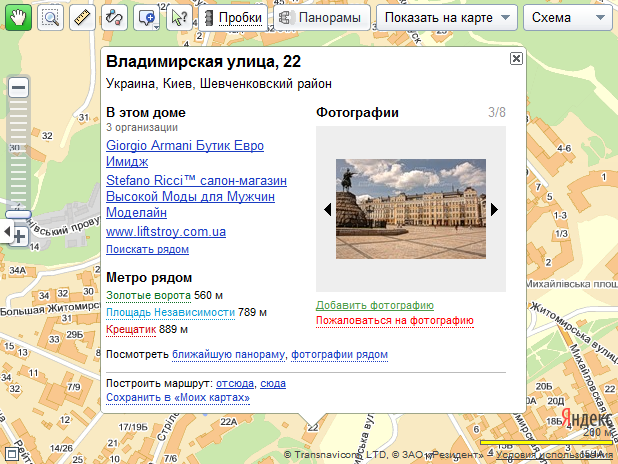This screenshot has width=618, height=464.
Task: Click the zoom slider handle
Action: [18, 214]
